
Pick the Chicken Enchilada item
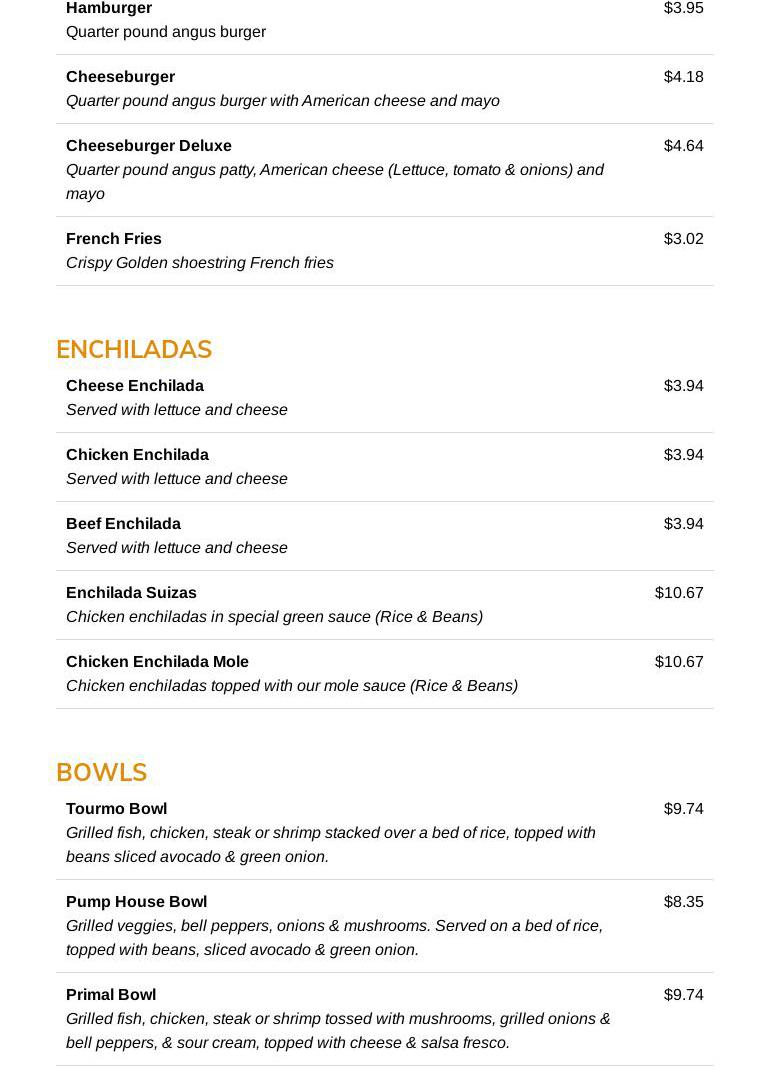[x=137, y=455]
